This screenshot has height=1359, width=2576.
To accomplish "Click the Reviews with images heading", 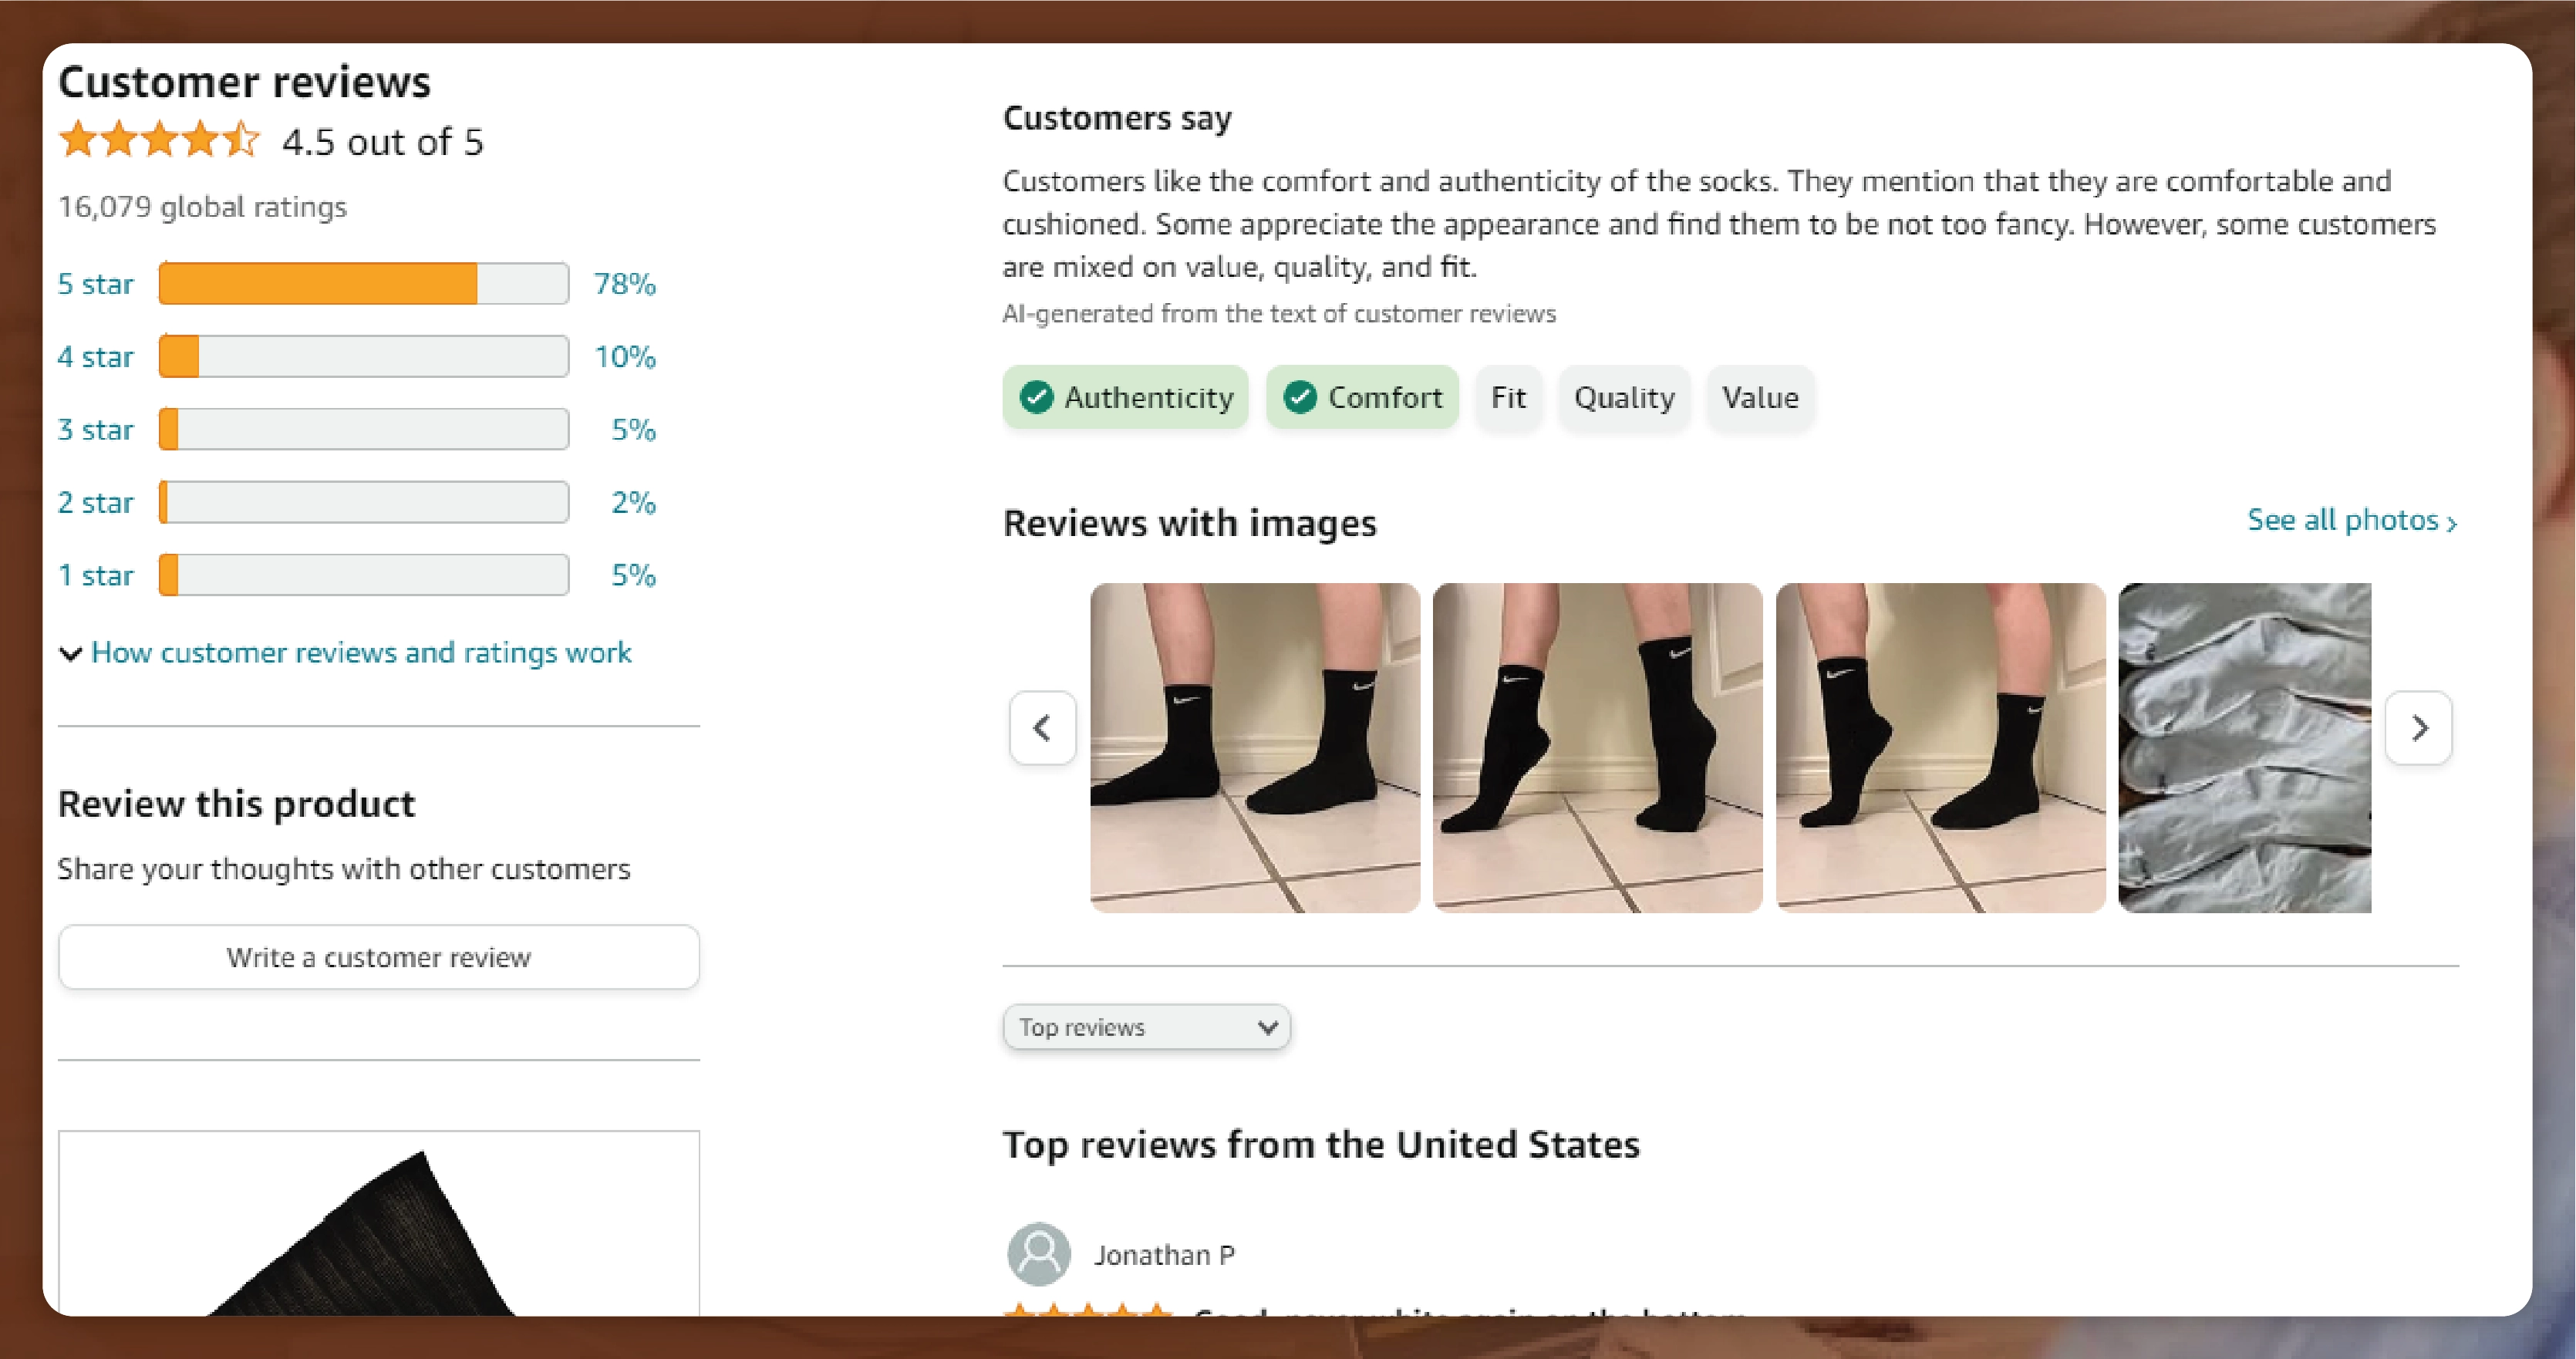I will (1190, 523).
